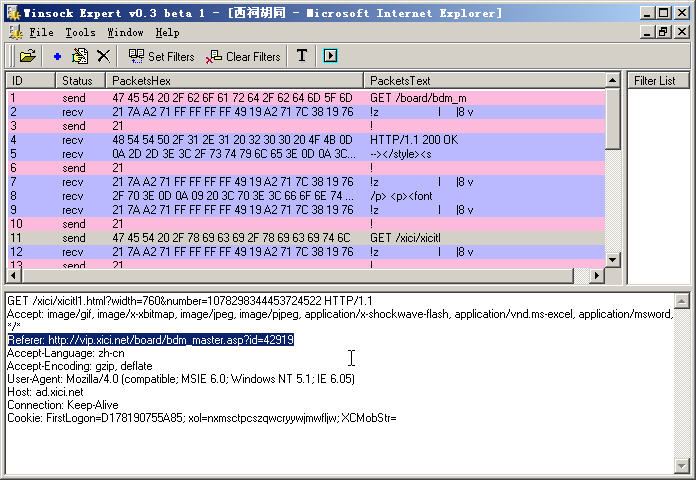Click packet list scroll down arrow
This screenshot has height=480, width=696.
coord(613,259)
